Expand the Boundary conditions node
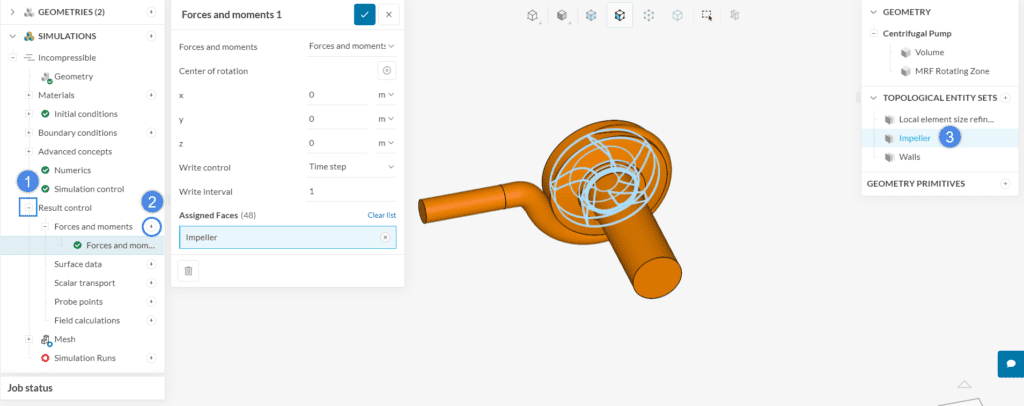The height and width of the screenshot is (406, 1024). [x=28, y=133]
